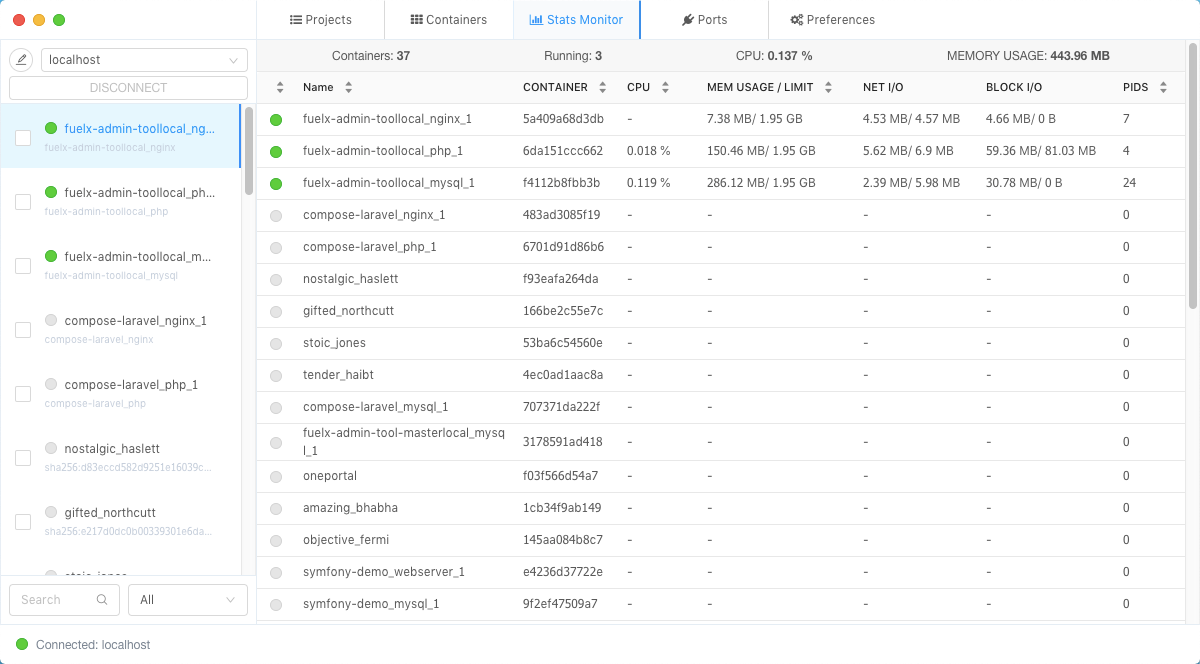This screenshot has width=1200, height=664.
Task: Sort by MEM USAGE / LIMIT arrows
Action: coord(828,88)
